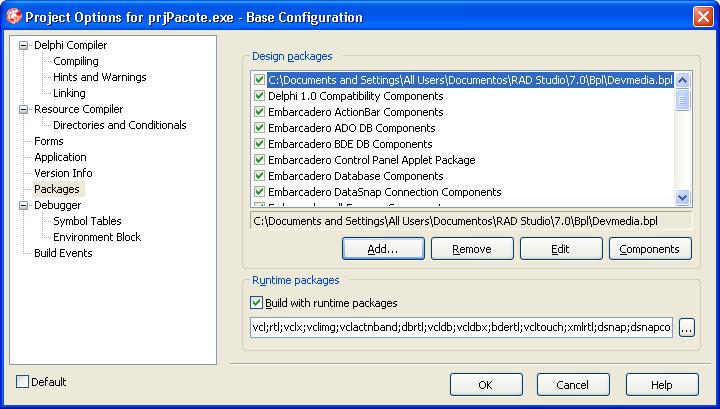The image size is (720, 409).
Task: Select Build Events in the tree
Action: [63, 253]
